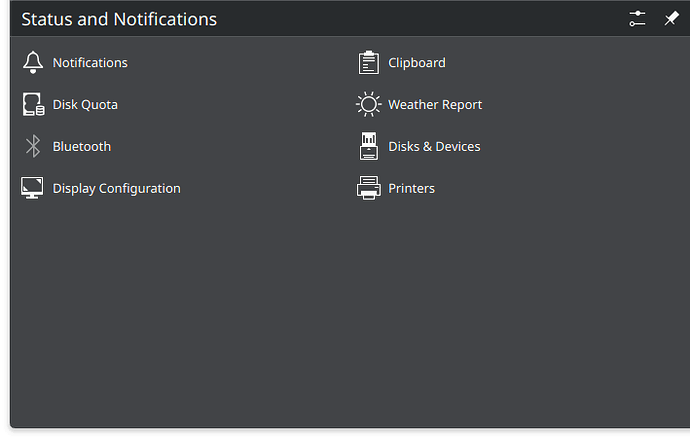Click the Disks & Devices text label
The height and width of the screenshot is (437, 690).
coord(434,146)
